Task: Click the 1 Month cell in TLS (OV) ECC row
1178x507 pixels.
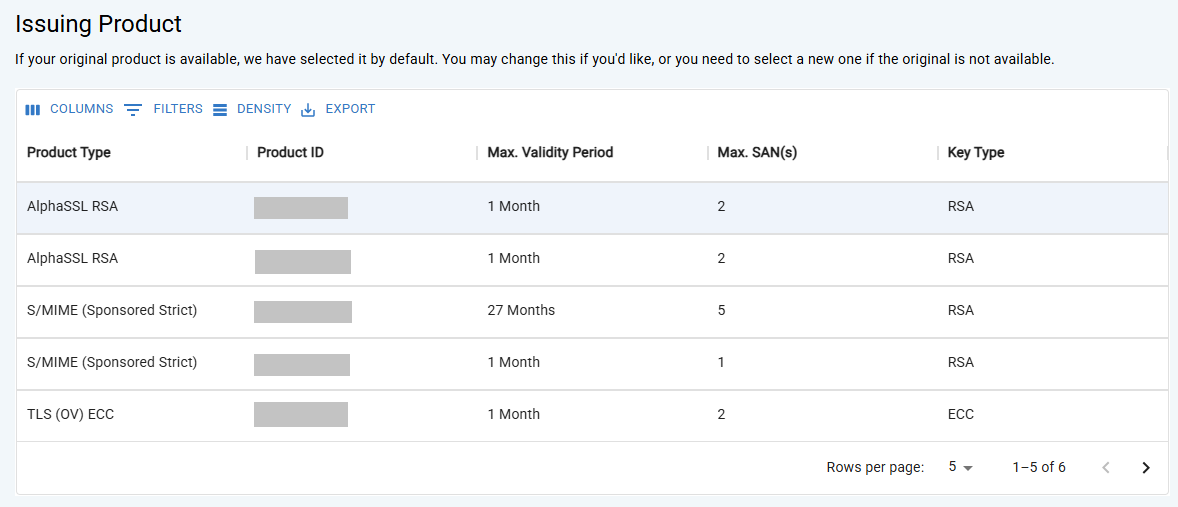Action: coord(513,414)
